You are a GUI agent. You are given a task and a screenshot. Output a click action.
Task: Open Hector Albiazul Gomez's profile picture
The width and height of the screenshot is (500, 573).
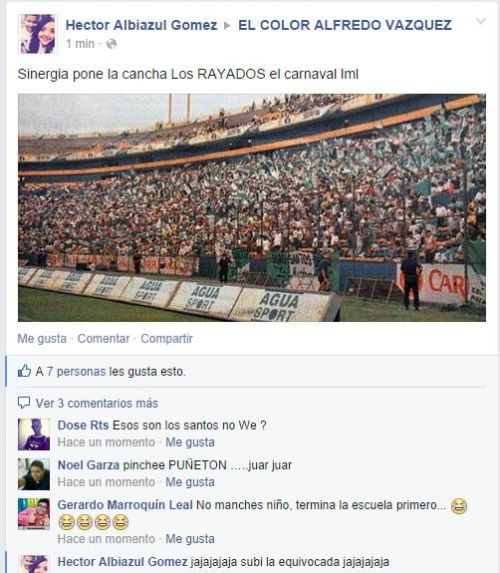[x=37, y=34]
